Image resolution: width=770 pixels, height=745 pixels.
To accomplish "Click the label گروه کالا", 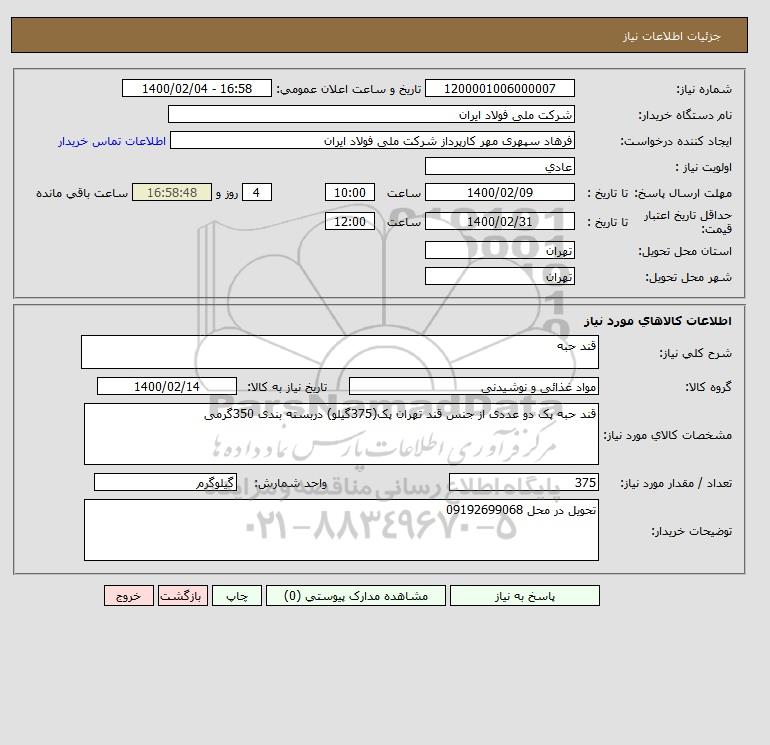I will (x=709, y=387).
